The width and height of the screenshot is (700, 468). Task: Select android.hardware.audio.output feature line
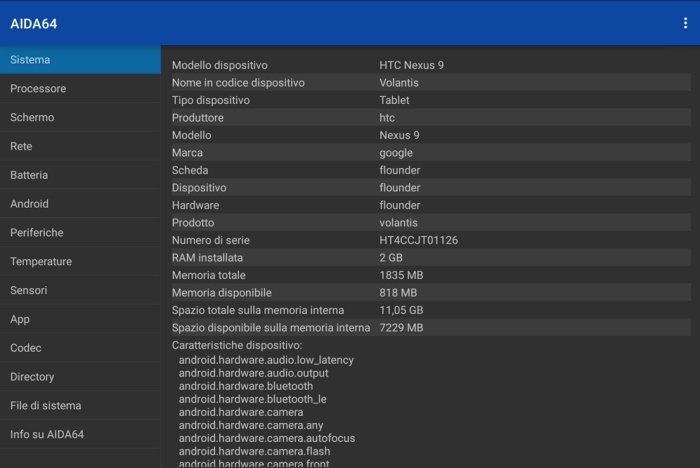tap(254, 373)
